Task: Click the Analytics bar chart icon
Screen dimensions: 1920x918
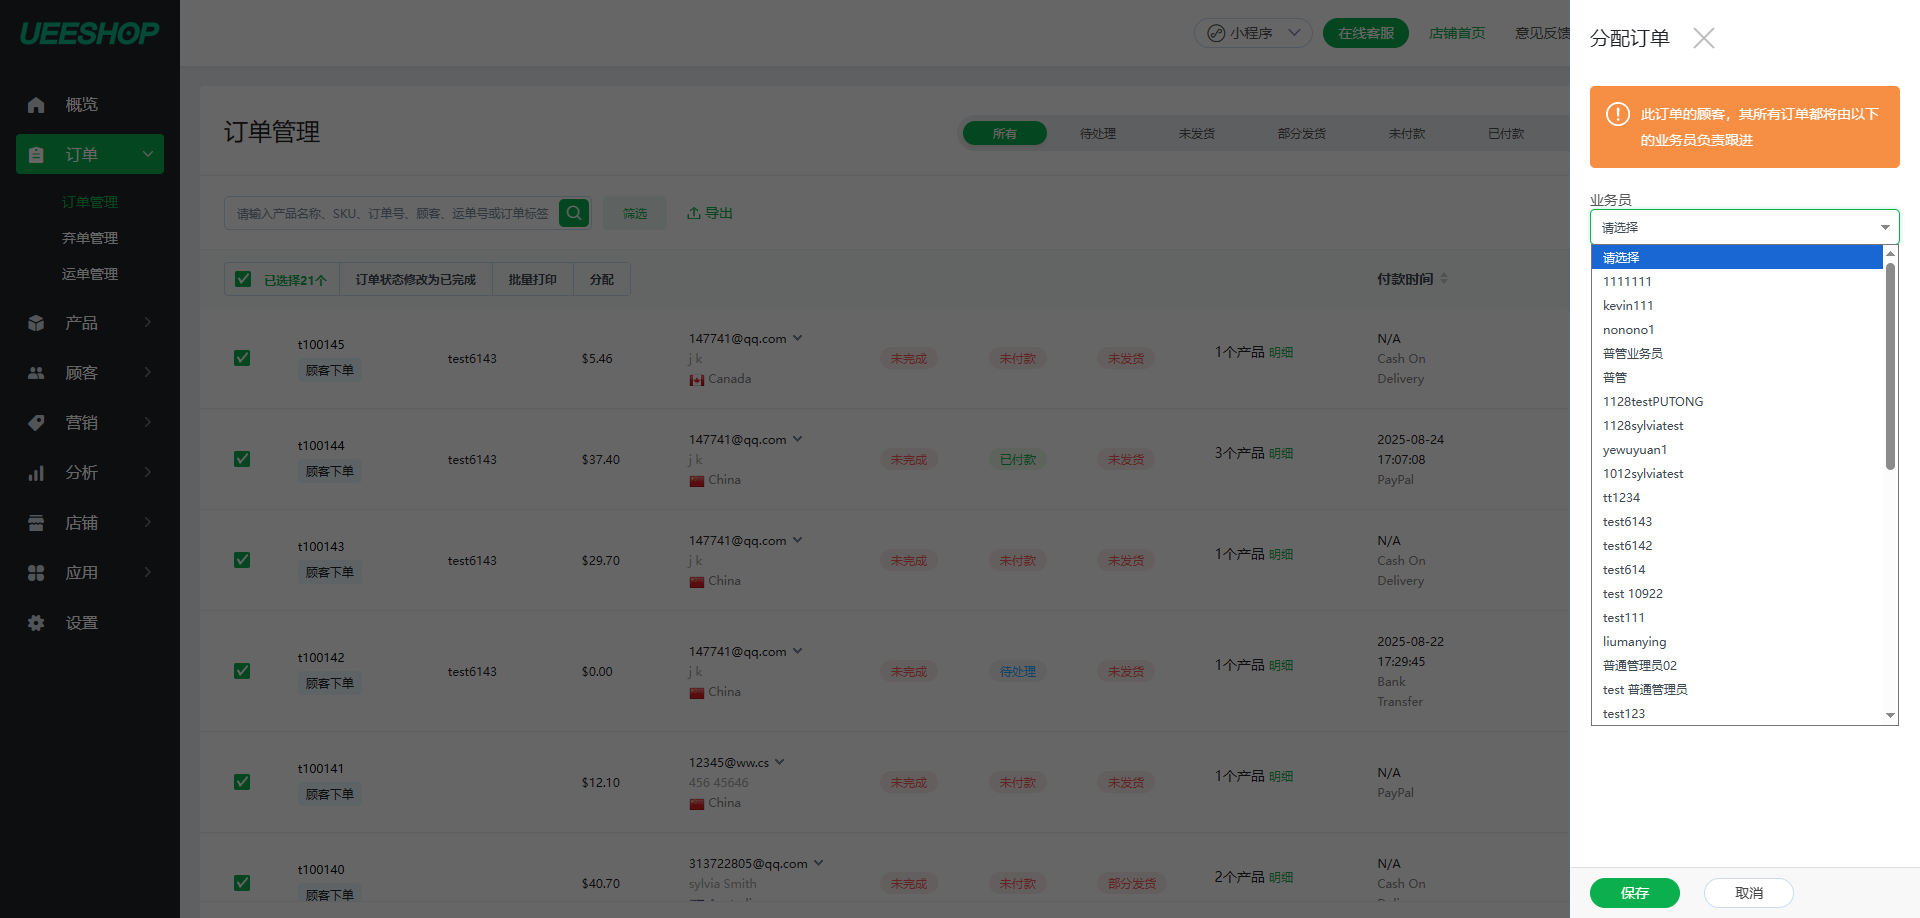Action: click(37, 473)
